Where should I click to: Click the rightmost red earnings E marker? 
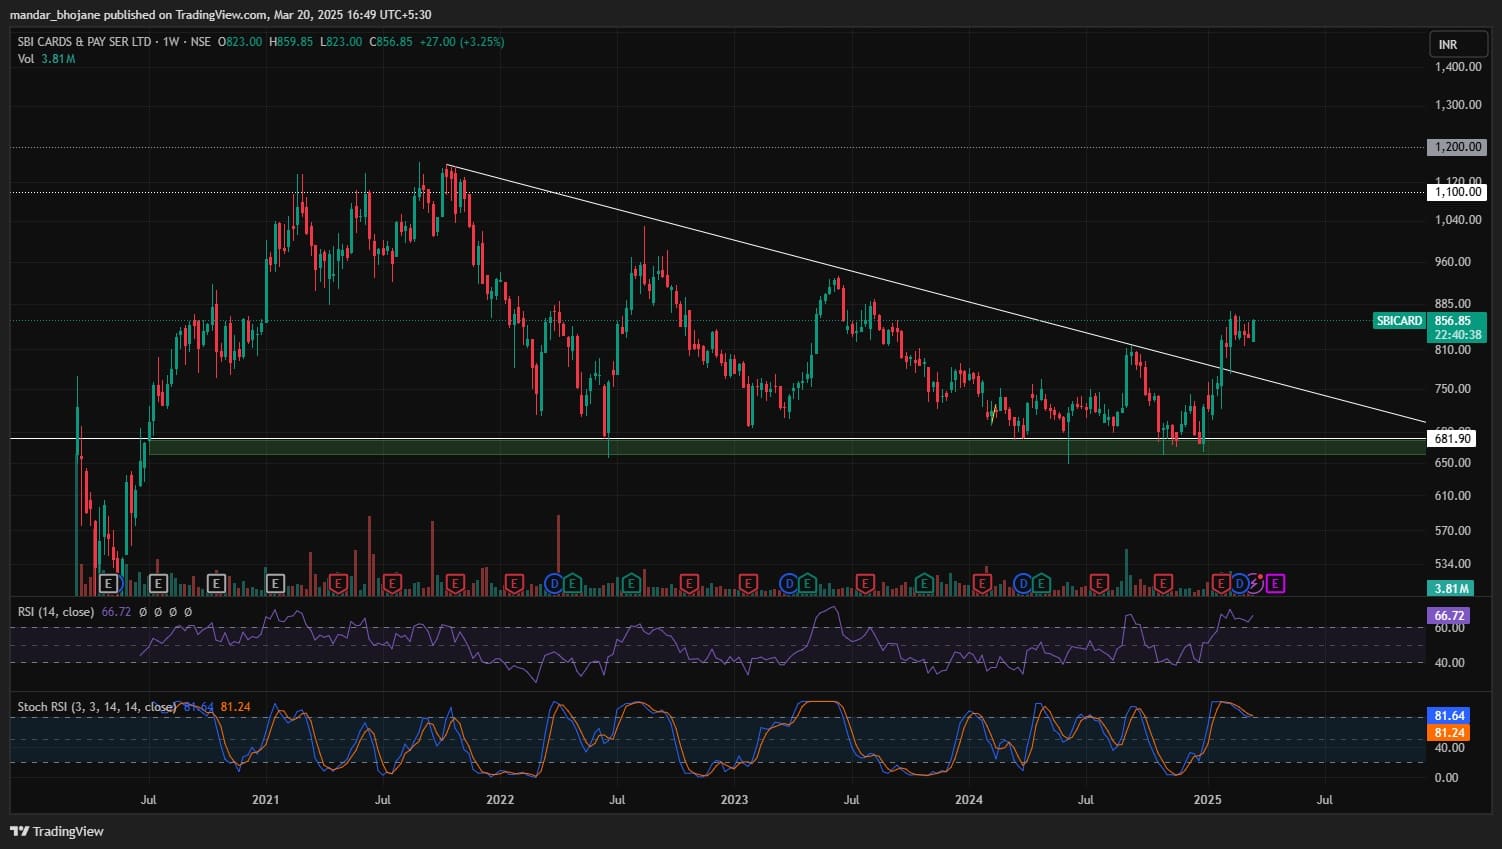pos(1221,583)
